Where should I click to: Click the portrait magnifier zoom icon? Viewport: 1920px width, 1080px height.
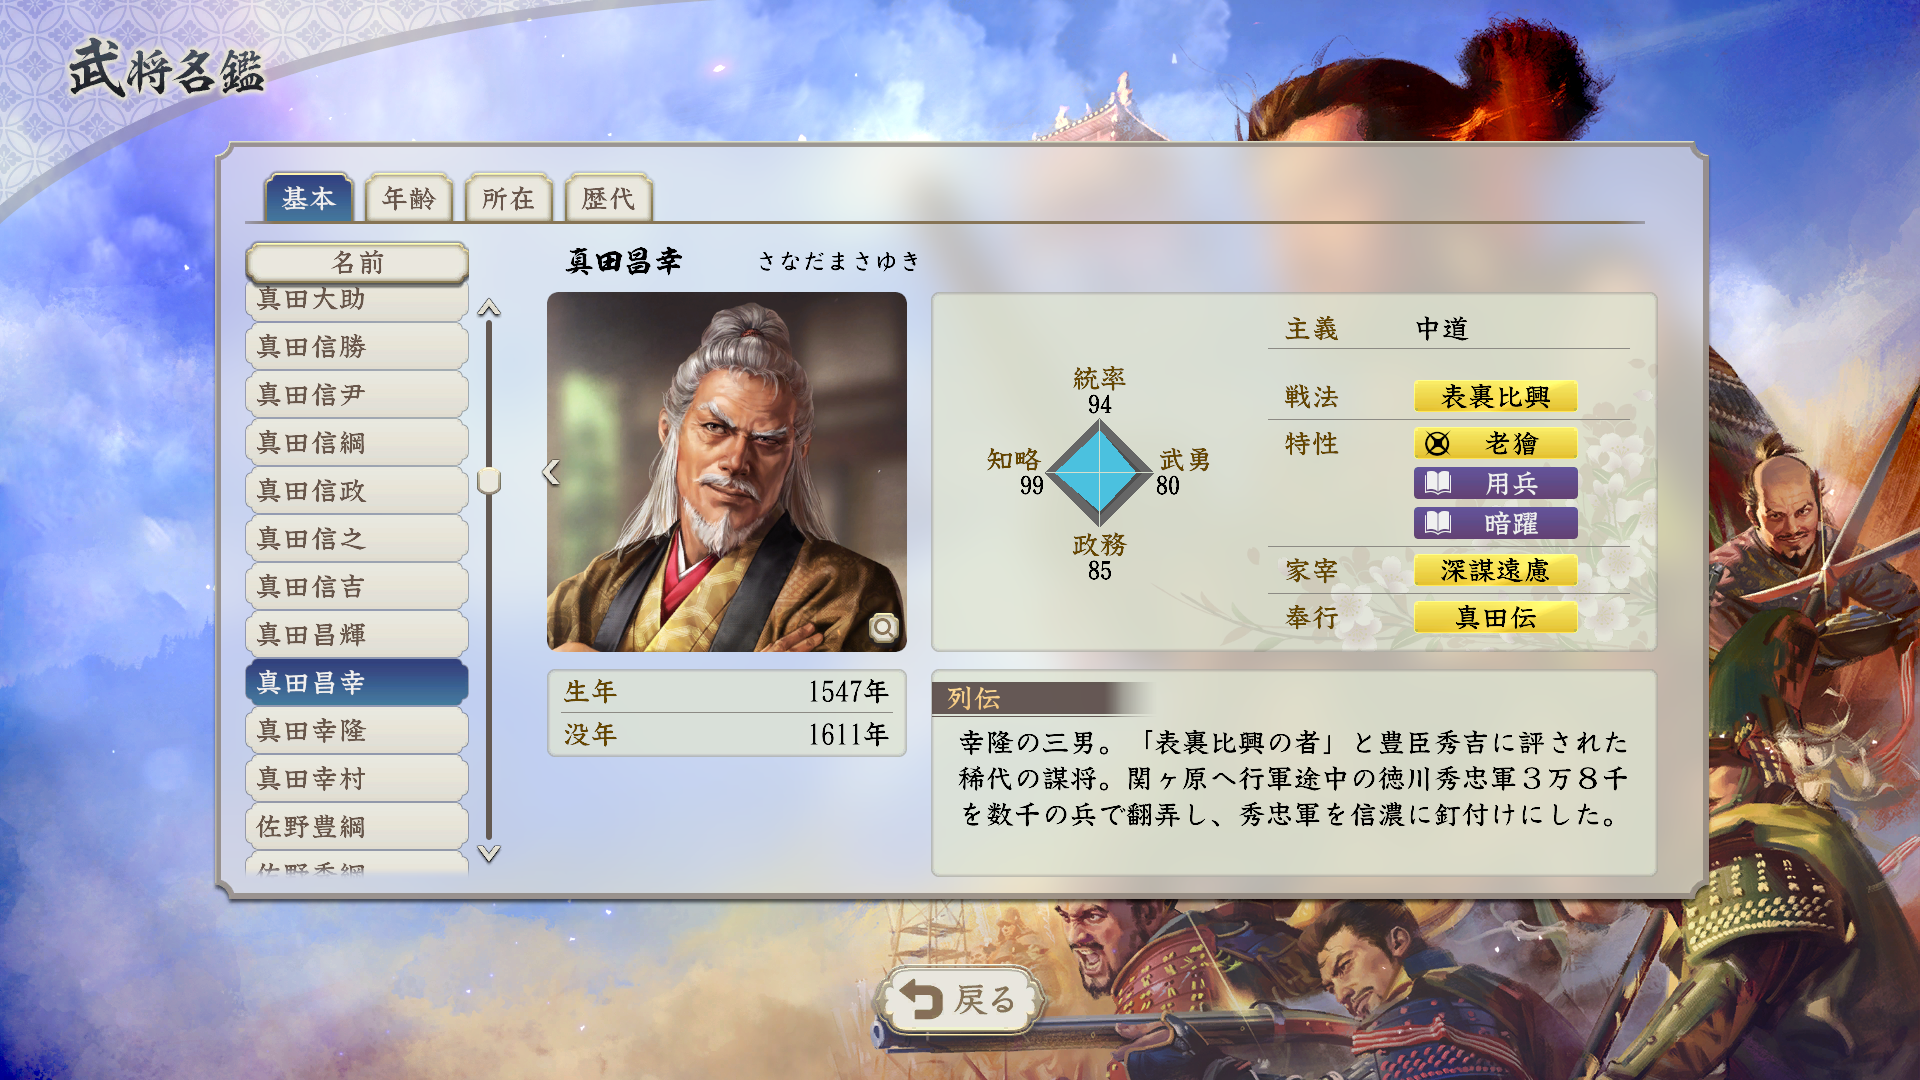[x=883, y=627]
